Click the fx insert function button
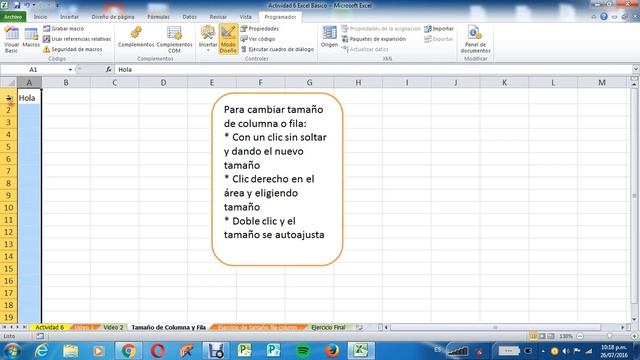 108,70
